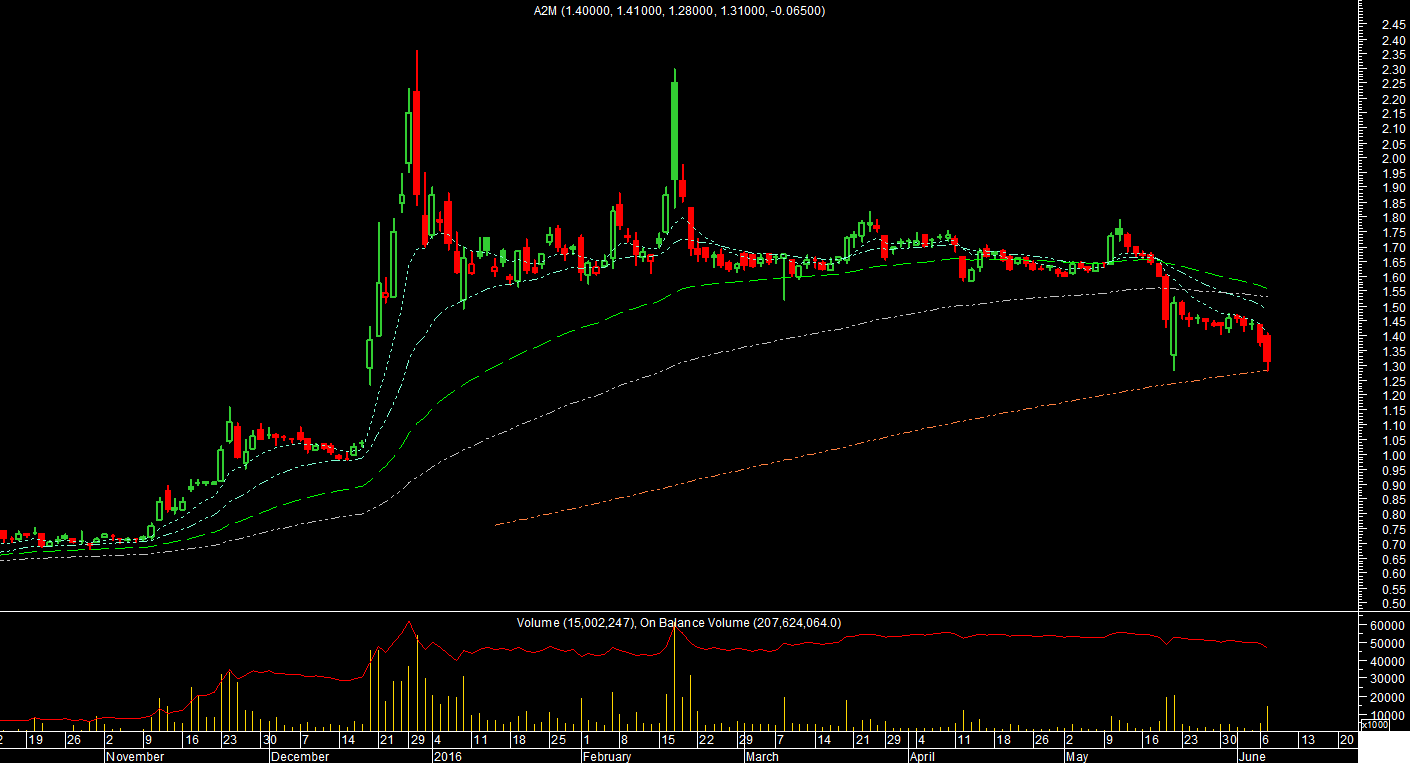Click the 2.40 price axis label
The height and width of the screenshot is (763, 1410).
point(1392,41)
